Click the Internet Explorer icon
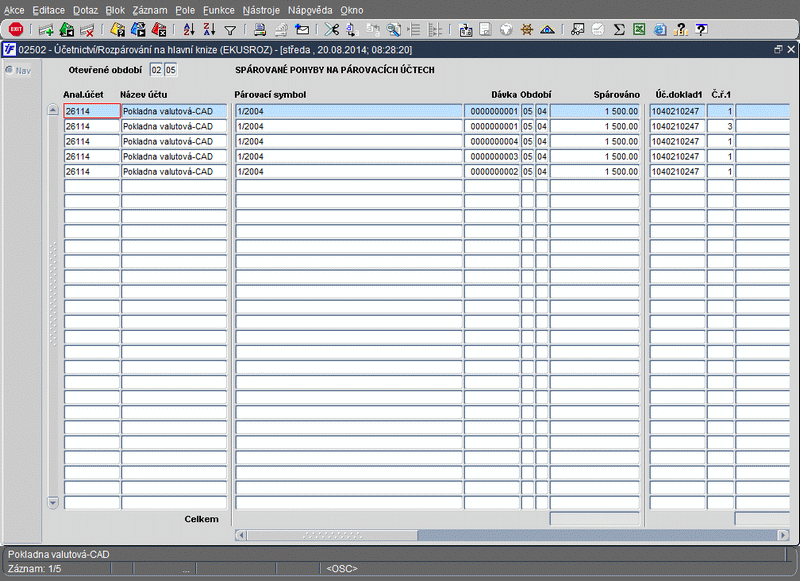Screen dimensions: 800x581 pyautogui.click(x=660, y=30)
